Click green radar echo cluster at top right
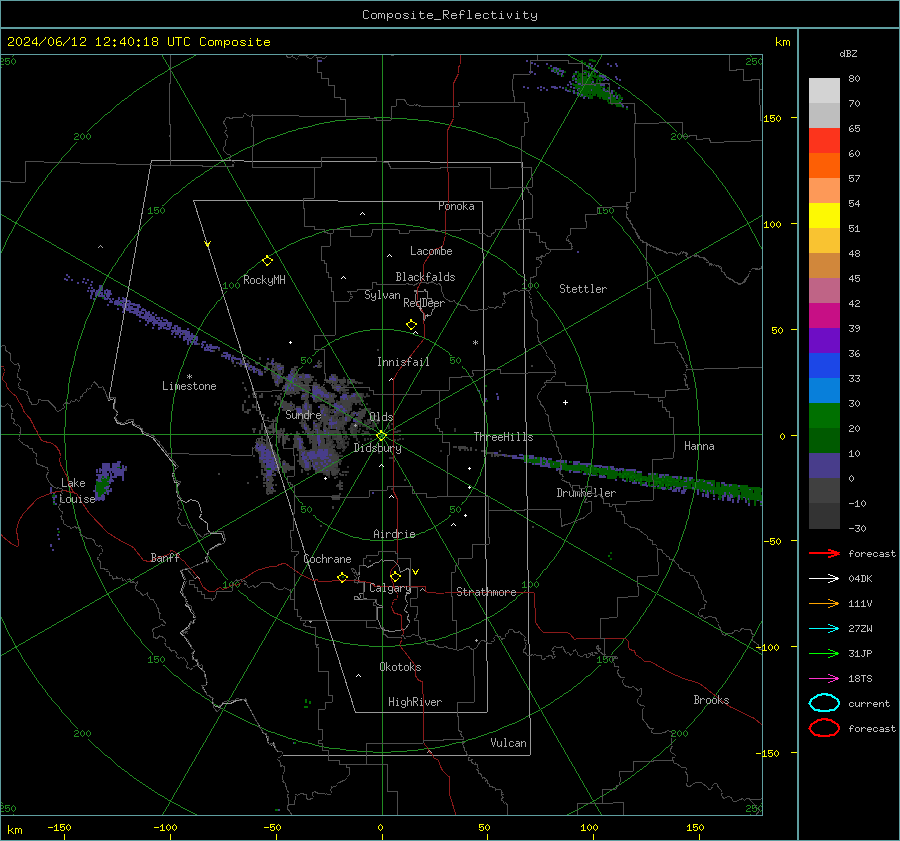The image size is (900, 841). point(594,86)
